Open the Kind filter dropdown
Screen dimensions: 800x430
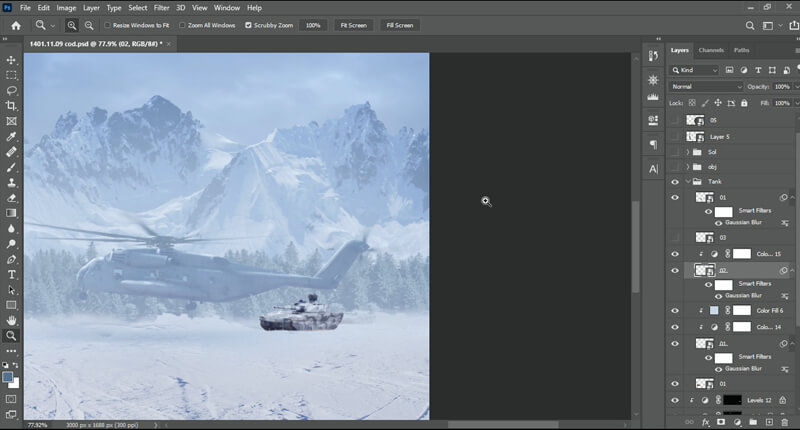pyautogui.click(x=694, y=70)
